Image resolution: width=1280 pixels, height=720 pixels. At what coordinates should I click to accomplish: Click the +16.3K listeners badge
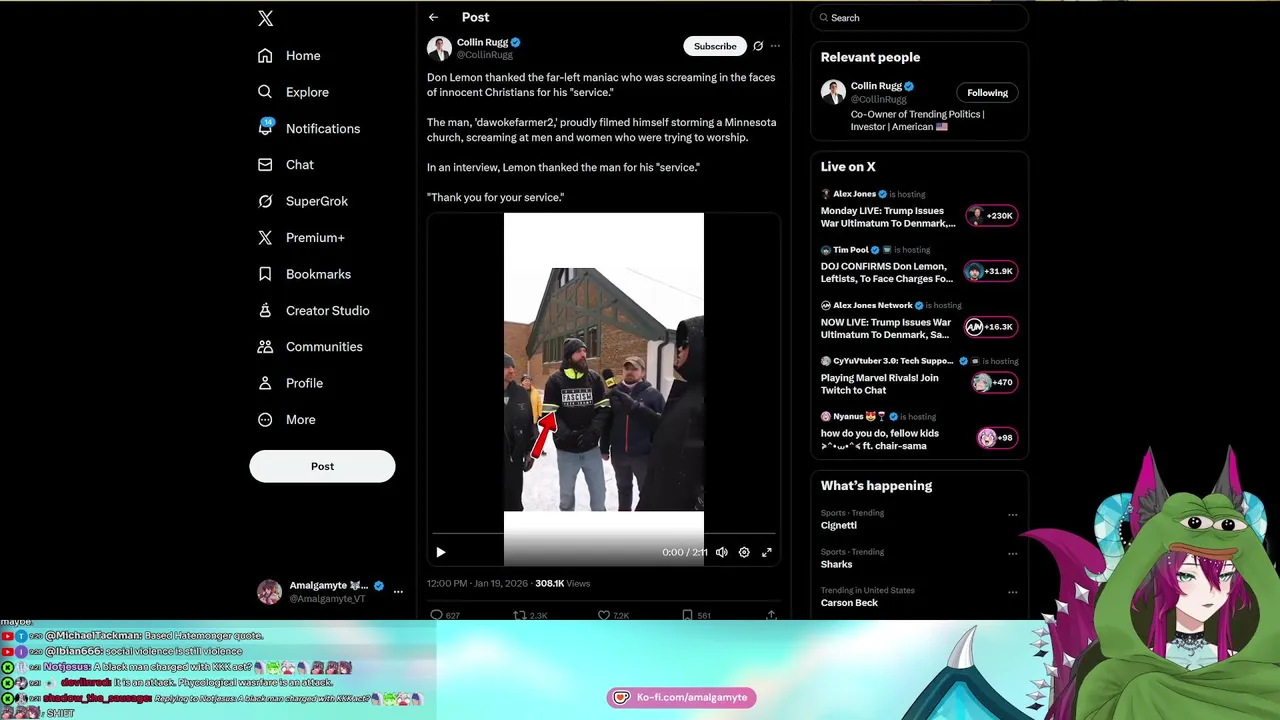click(x=991, y=327)
